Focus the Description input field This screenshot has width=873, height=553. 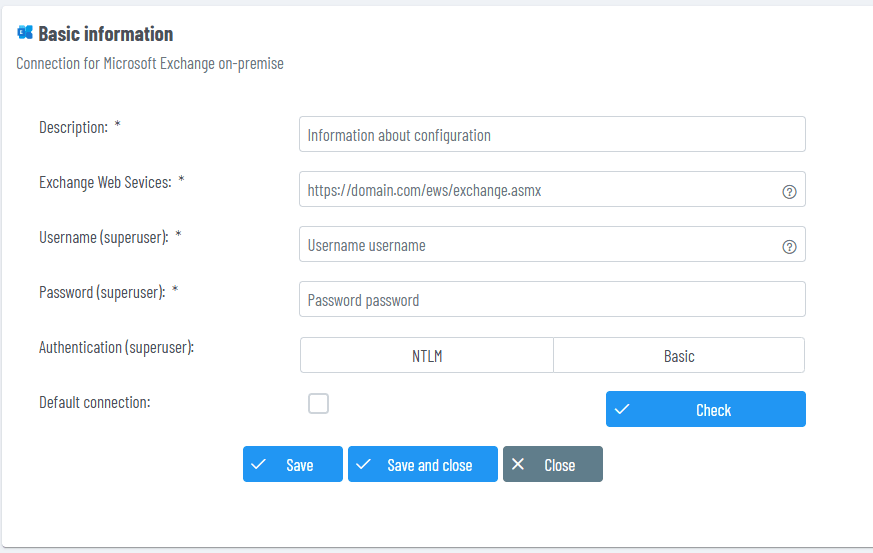(551, 135)
